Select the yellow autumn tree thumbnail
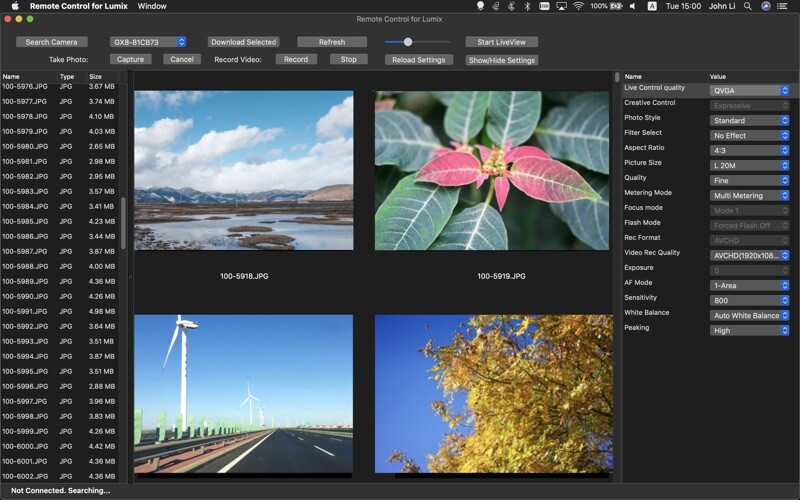Image resolution: width=800 pixels, height=500 pixels. coord(494,394)
